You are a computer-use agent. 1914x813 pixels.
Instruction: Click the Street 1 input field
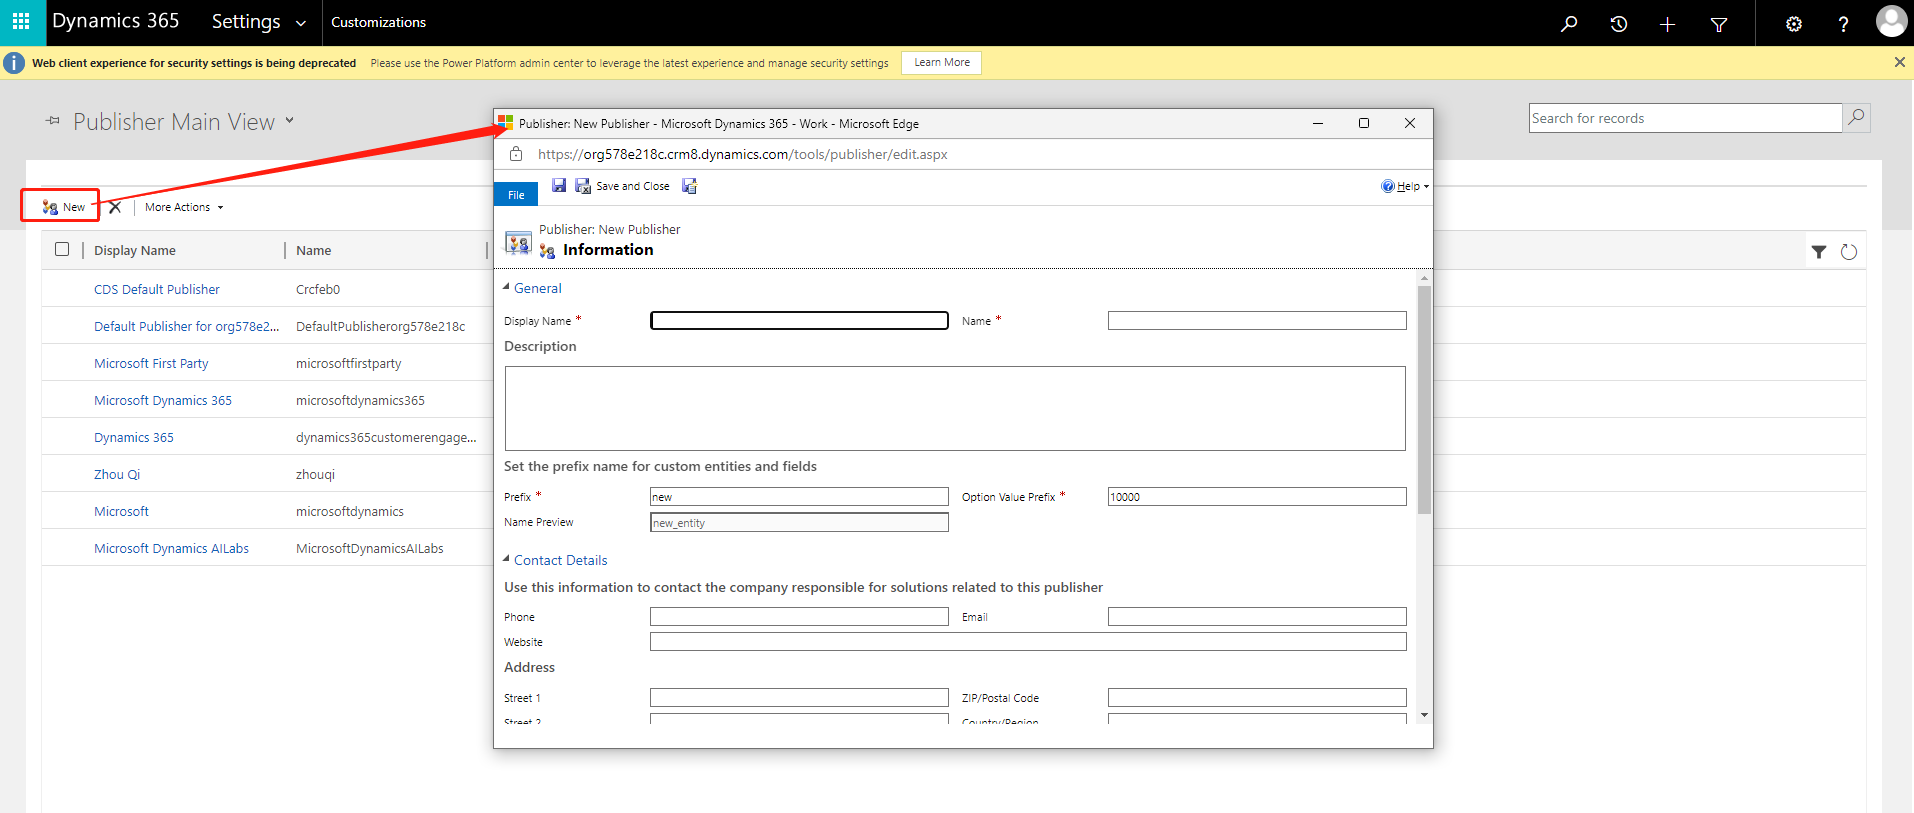(799, 698)
